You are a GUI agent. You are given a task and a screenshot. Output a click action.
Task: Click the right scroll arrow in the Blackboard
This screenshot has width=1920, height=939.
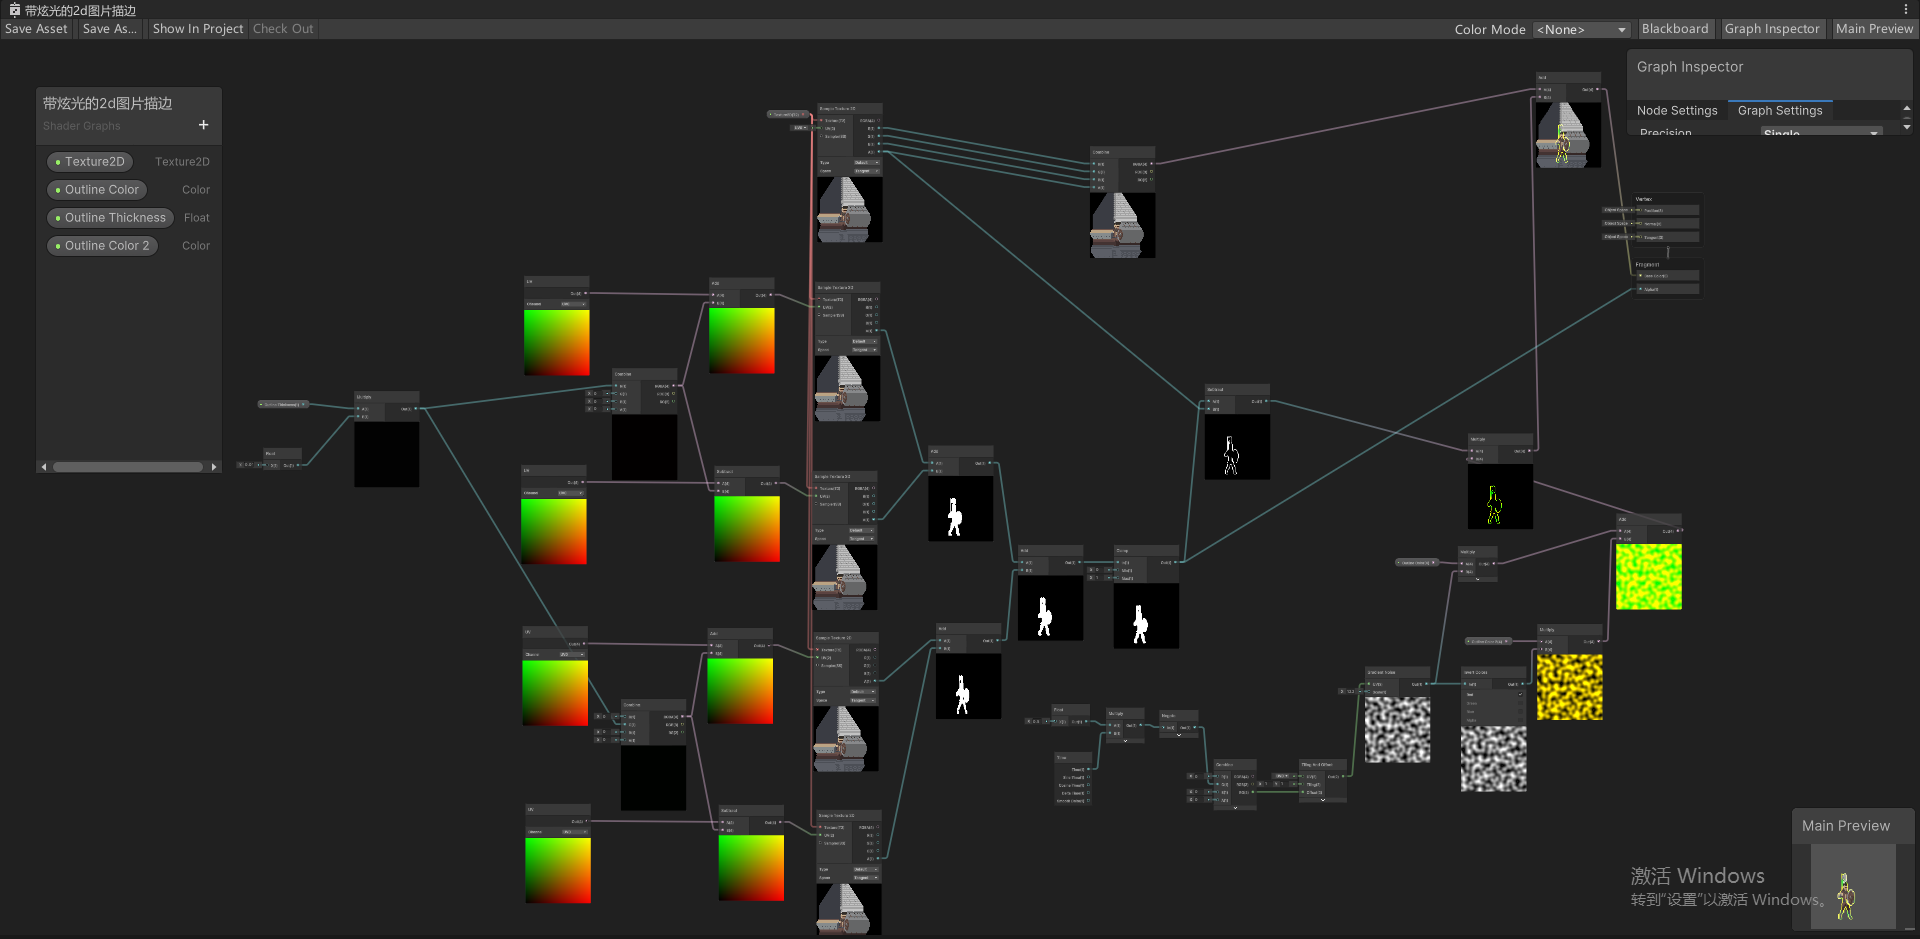(213, 466)
